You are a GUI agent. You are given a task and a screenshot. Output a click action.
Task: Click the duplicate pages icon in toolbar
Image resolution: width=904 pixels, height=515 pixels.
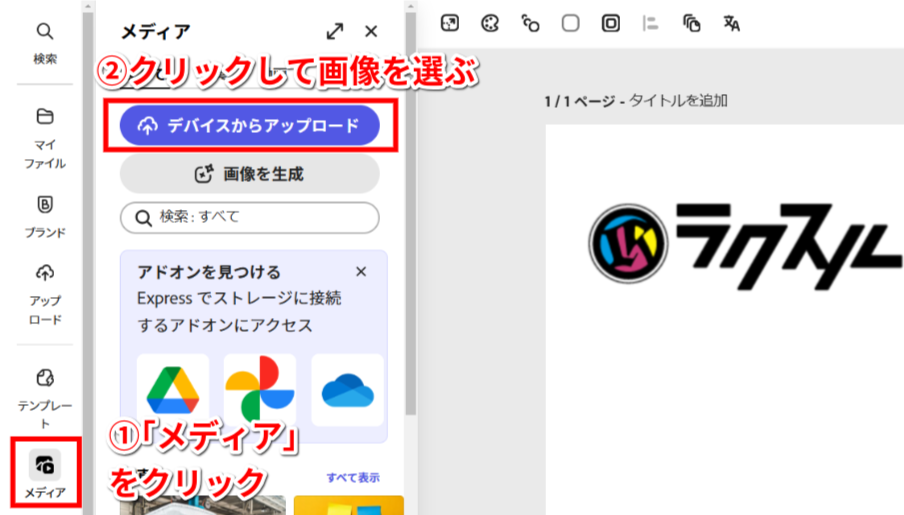coord(692,23)
